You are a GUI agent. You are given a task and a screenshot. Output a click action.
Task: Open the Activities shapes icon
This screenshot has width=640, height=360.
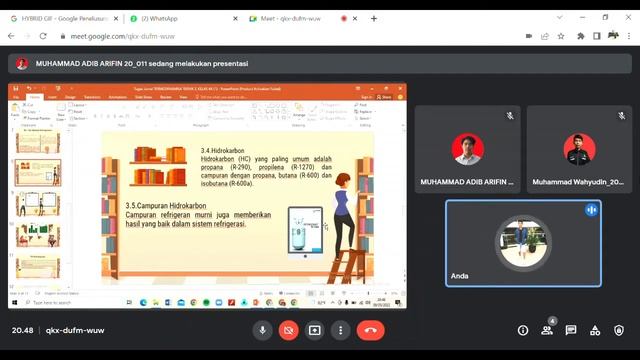click(x=595, y=330)
